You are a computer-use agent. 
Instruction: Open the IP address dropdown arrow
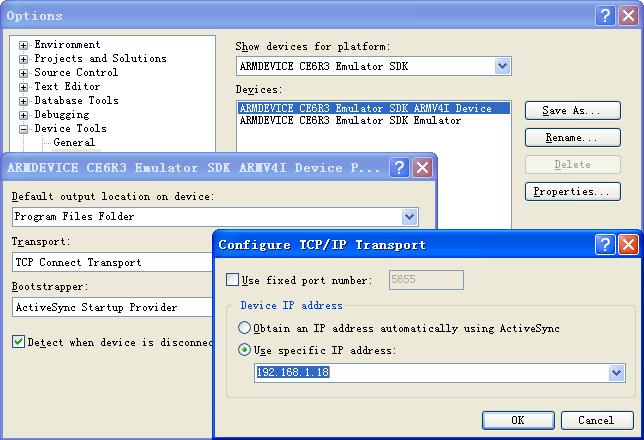tap(616, 373)
